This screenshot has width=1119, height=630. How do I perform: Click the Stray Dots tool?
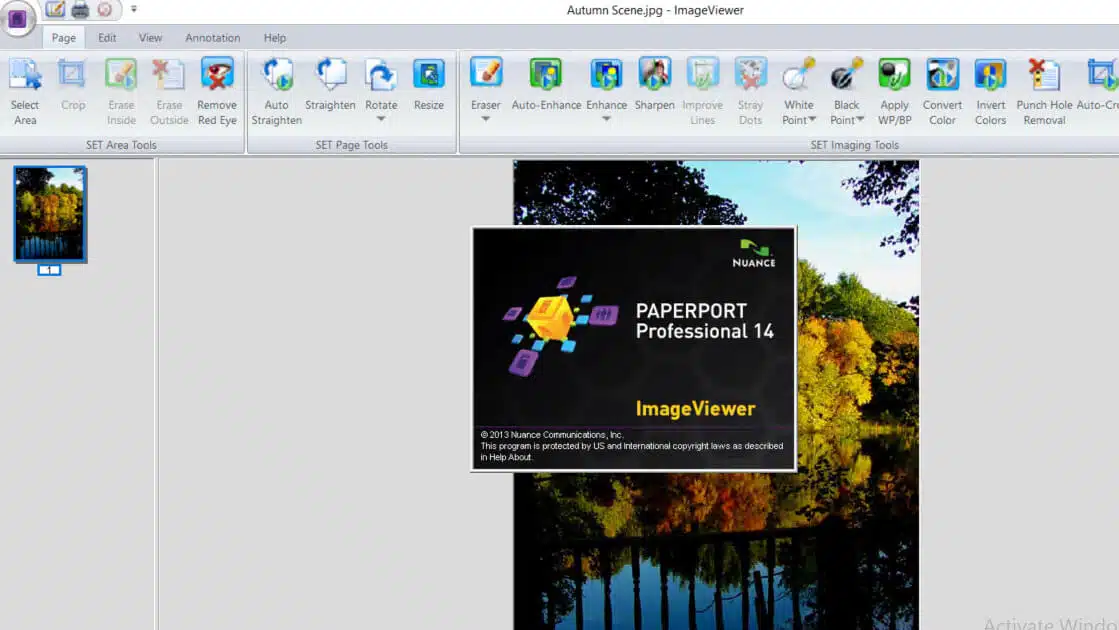[x=750, y=92]
